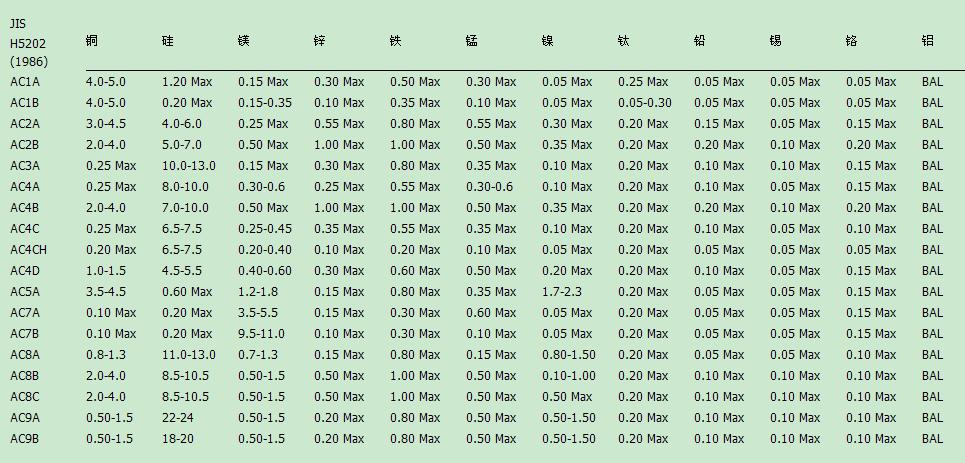Screen dimensions: 965x463
Task: Click the BAL cell in AC2A row
Action: pyautogui.click(x=932, y=124)
